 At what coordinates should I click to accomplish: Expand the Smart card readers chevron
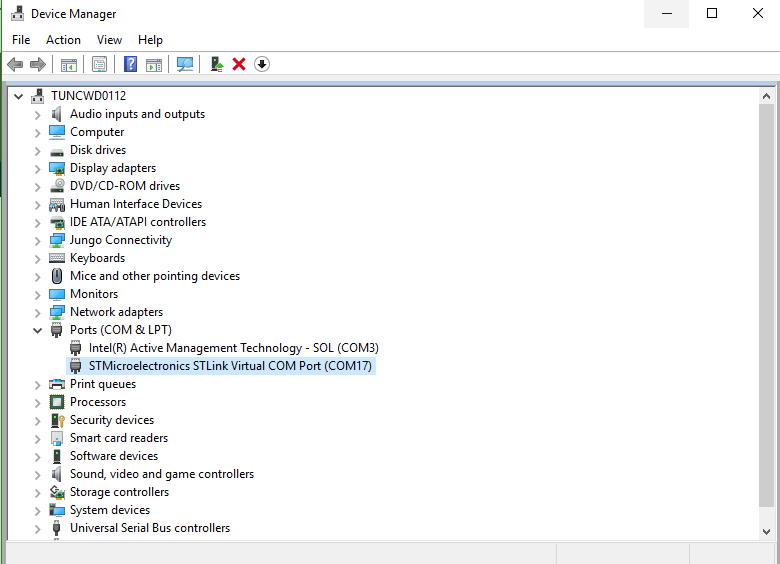tap(37, 438)
